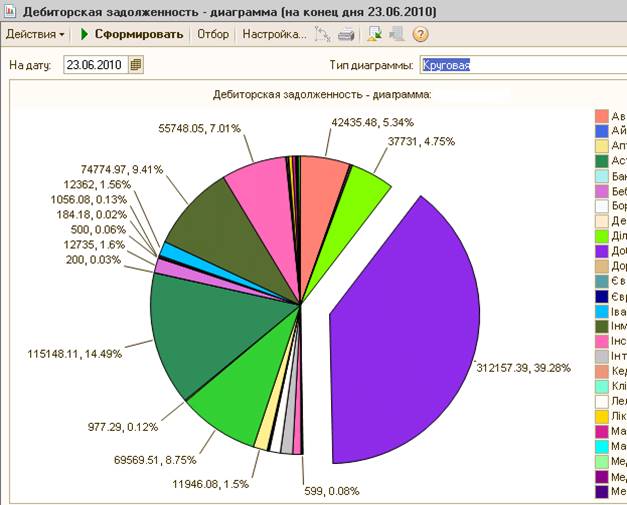Click the pink legend swatch for Інс
Screen dimensions: 627x505
pos(602,341)
